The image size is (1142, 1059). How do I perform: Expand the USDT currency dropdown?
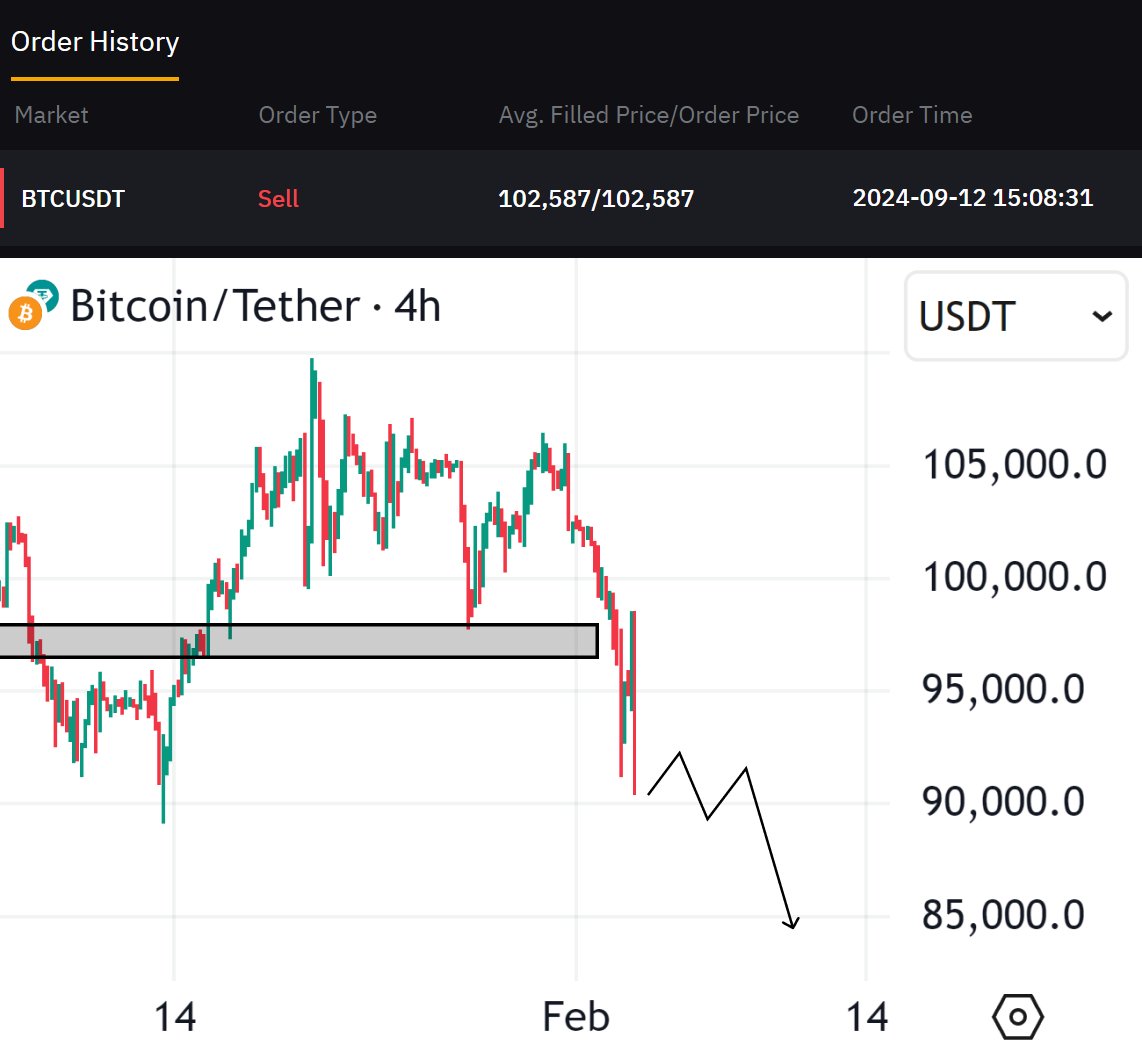(1016, 316)
